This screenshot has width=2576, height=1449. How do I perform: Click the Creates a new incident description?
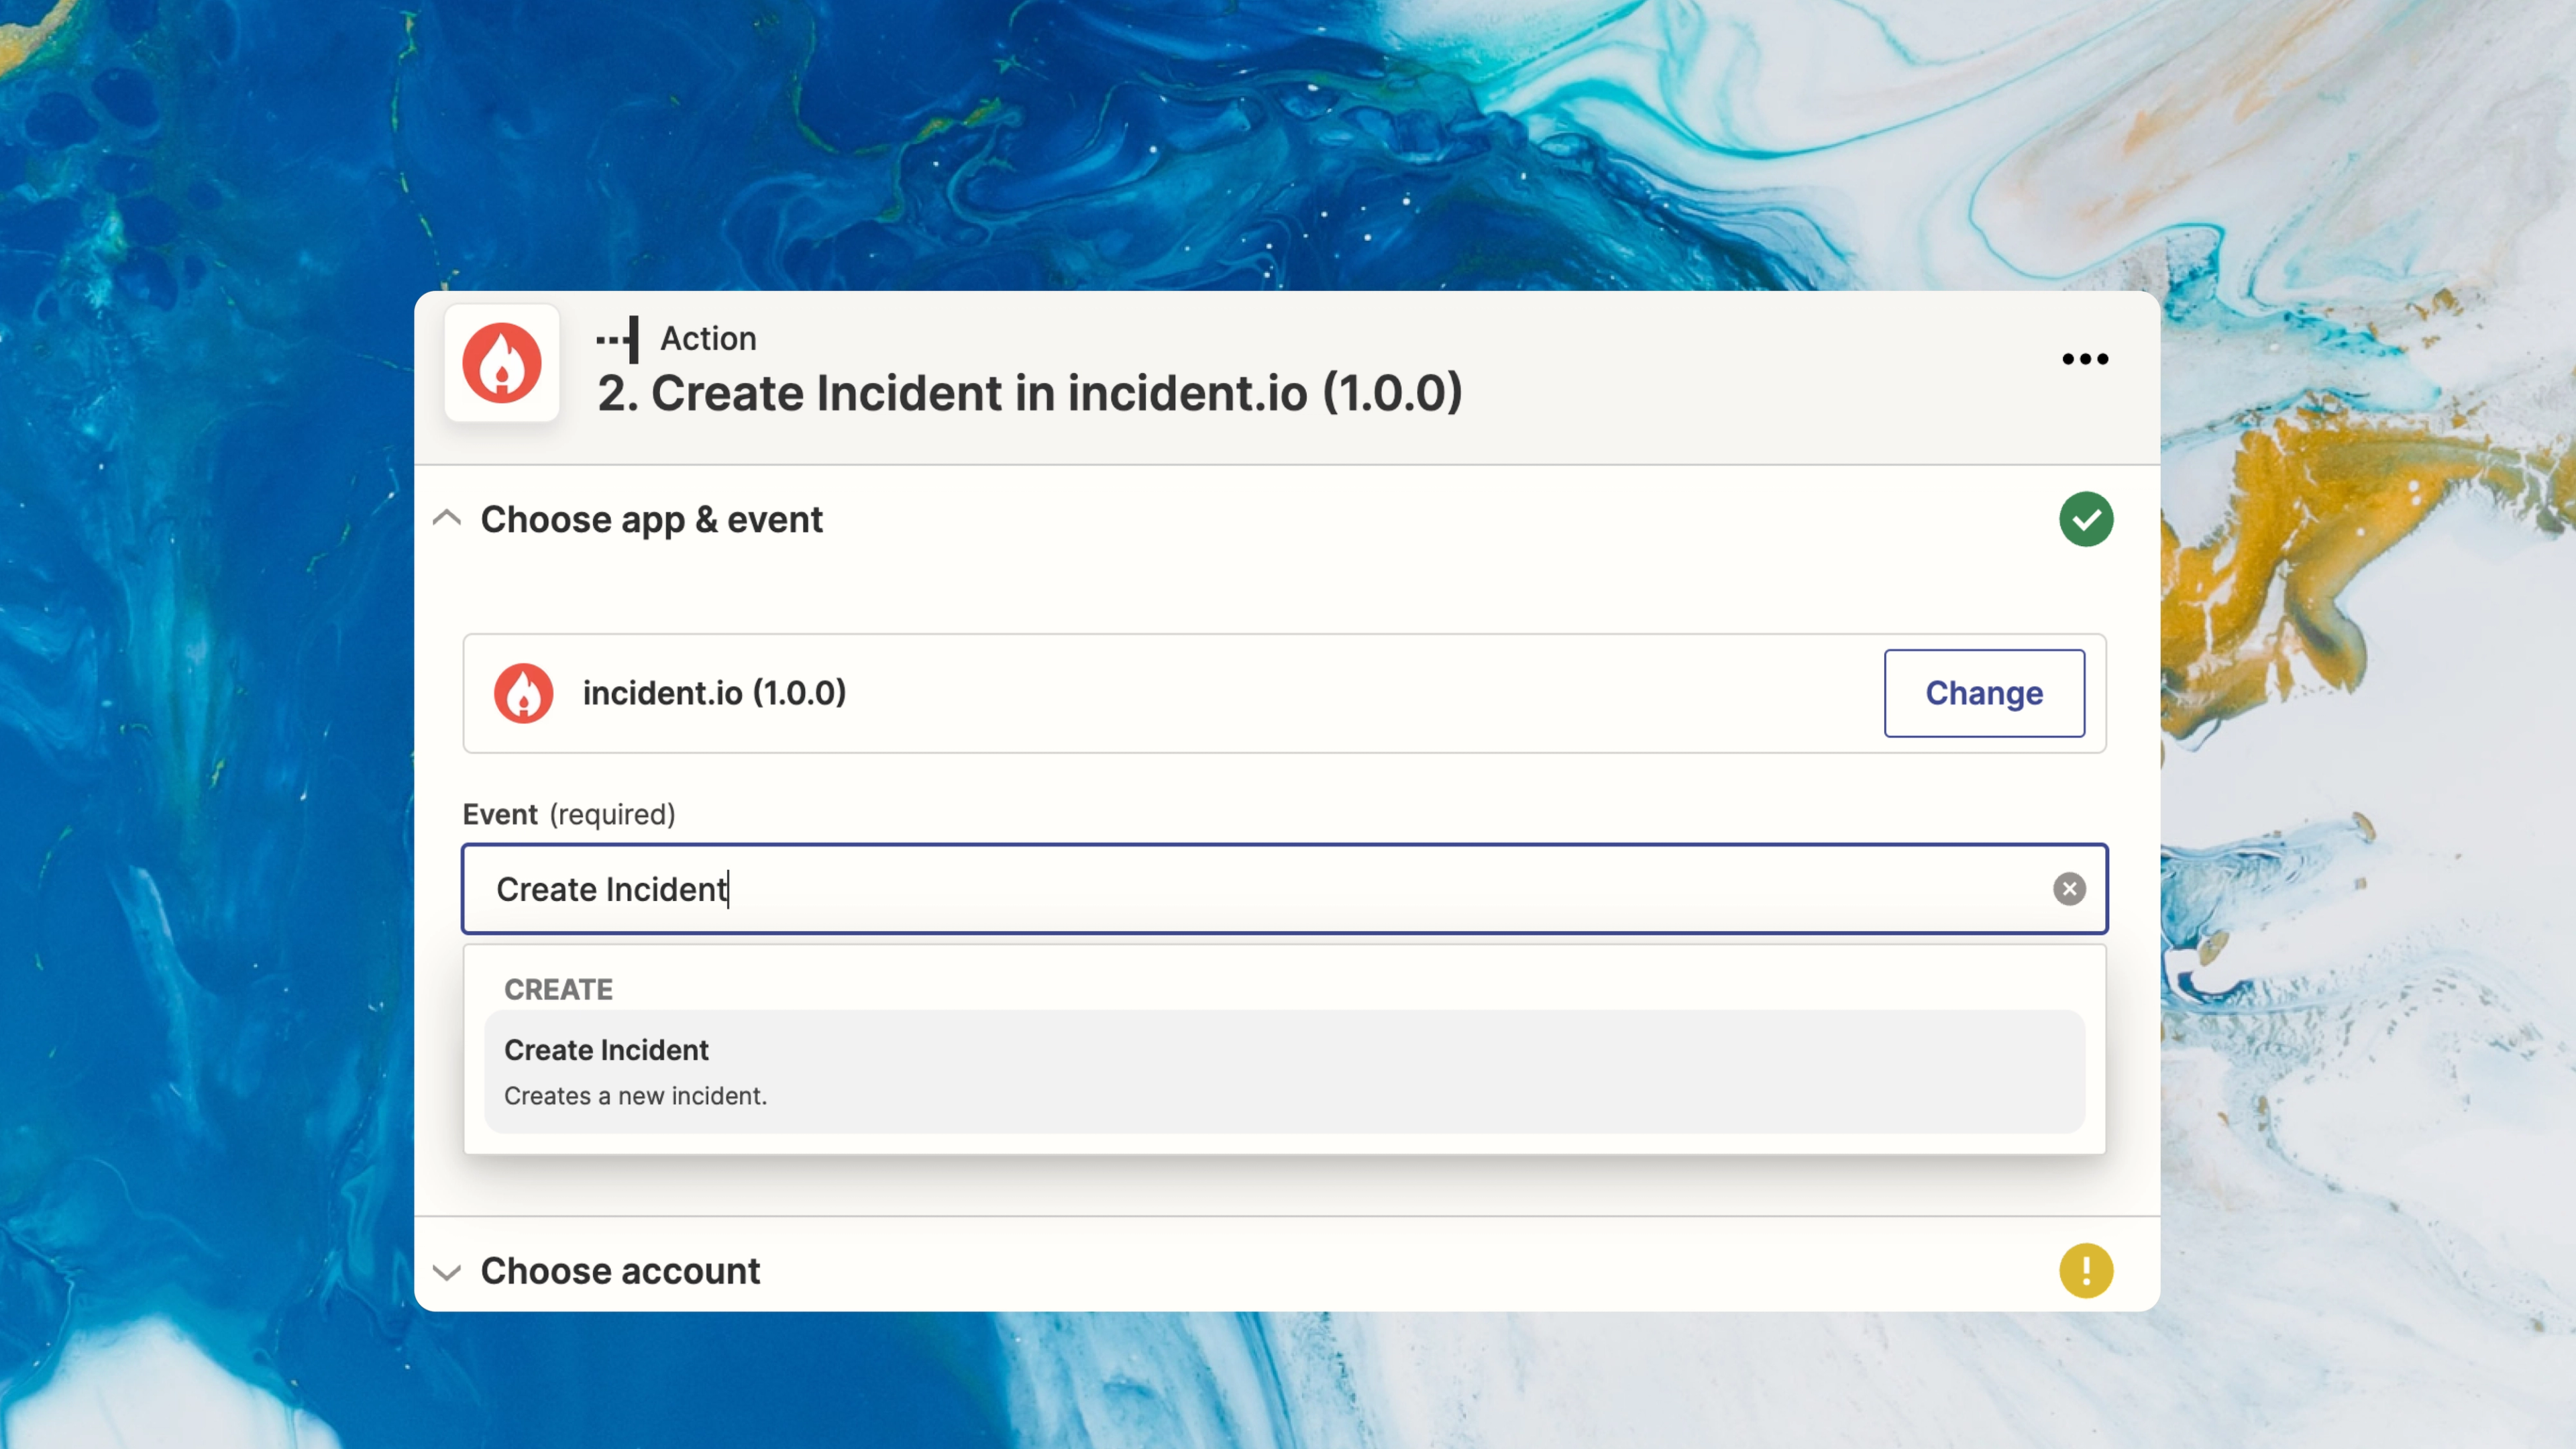[635, 1096]
